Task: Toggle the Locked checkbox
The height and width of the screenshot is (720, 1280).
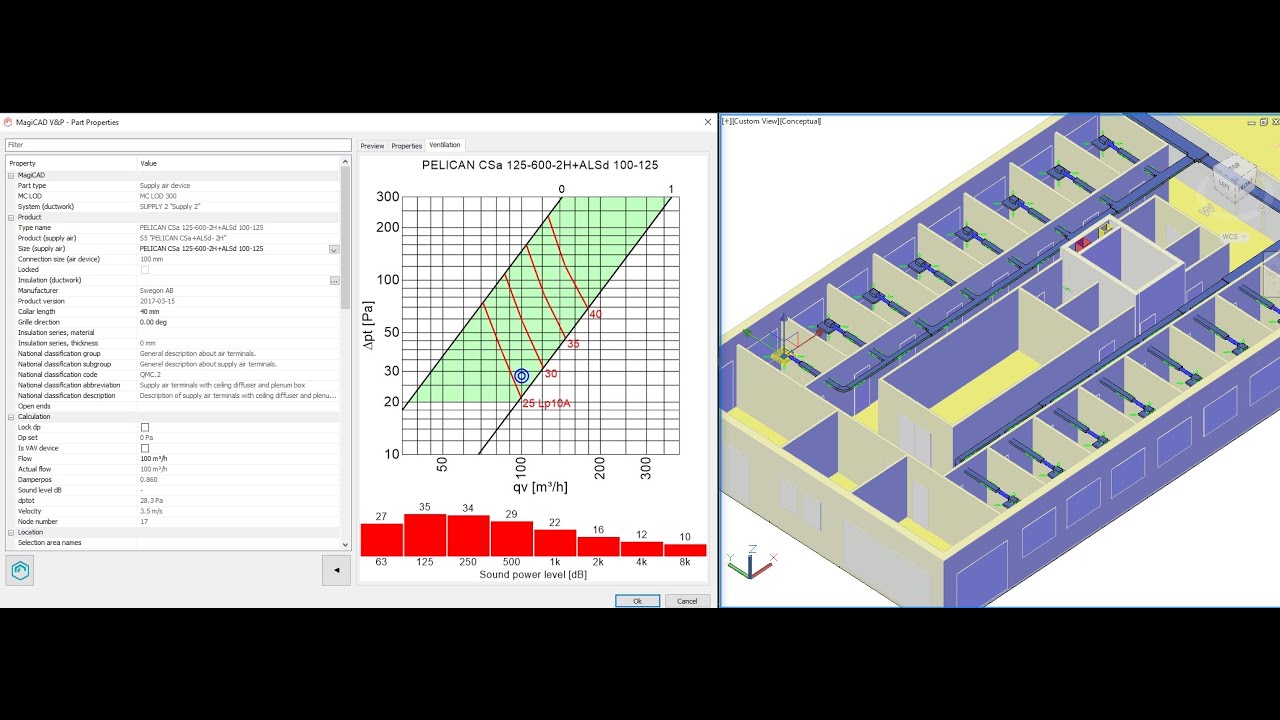Action: point(145,270)
